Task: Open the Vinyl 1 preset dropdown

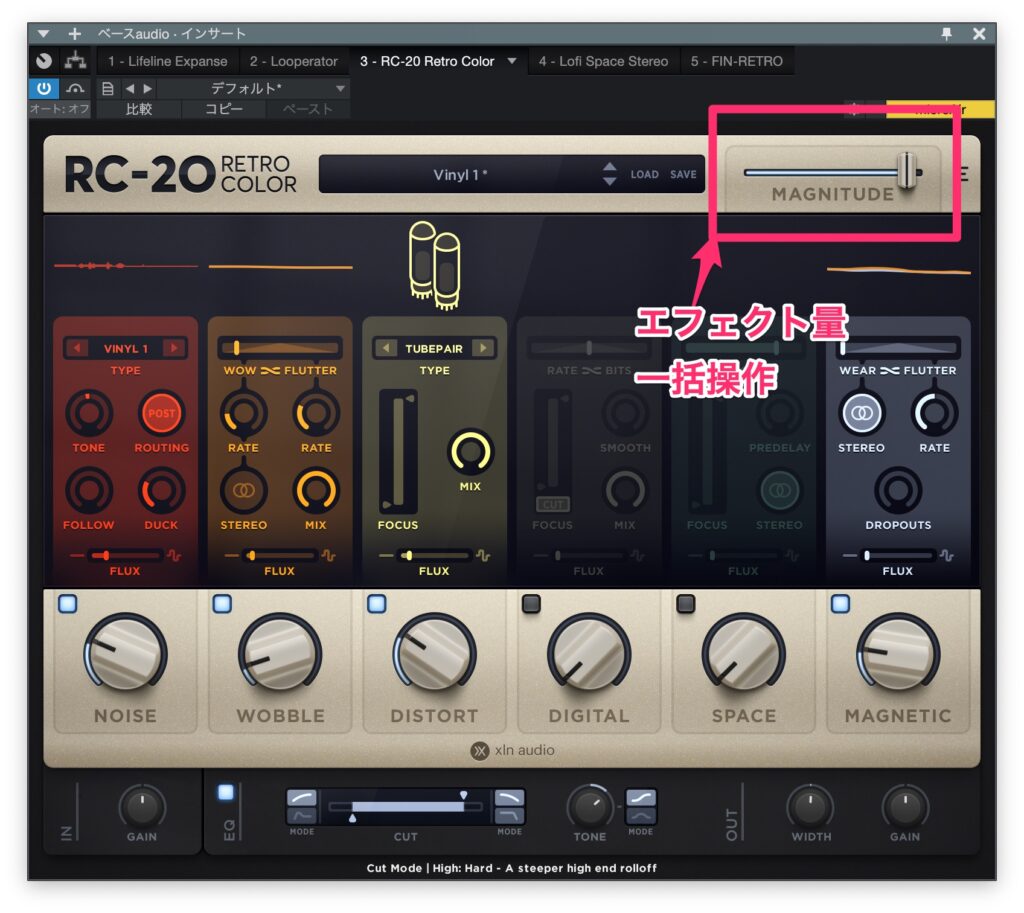Action: click(x=462, y=173)
